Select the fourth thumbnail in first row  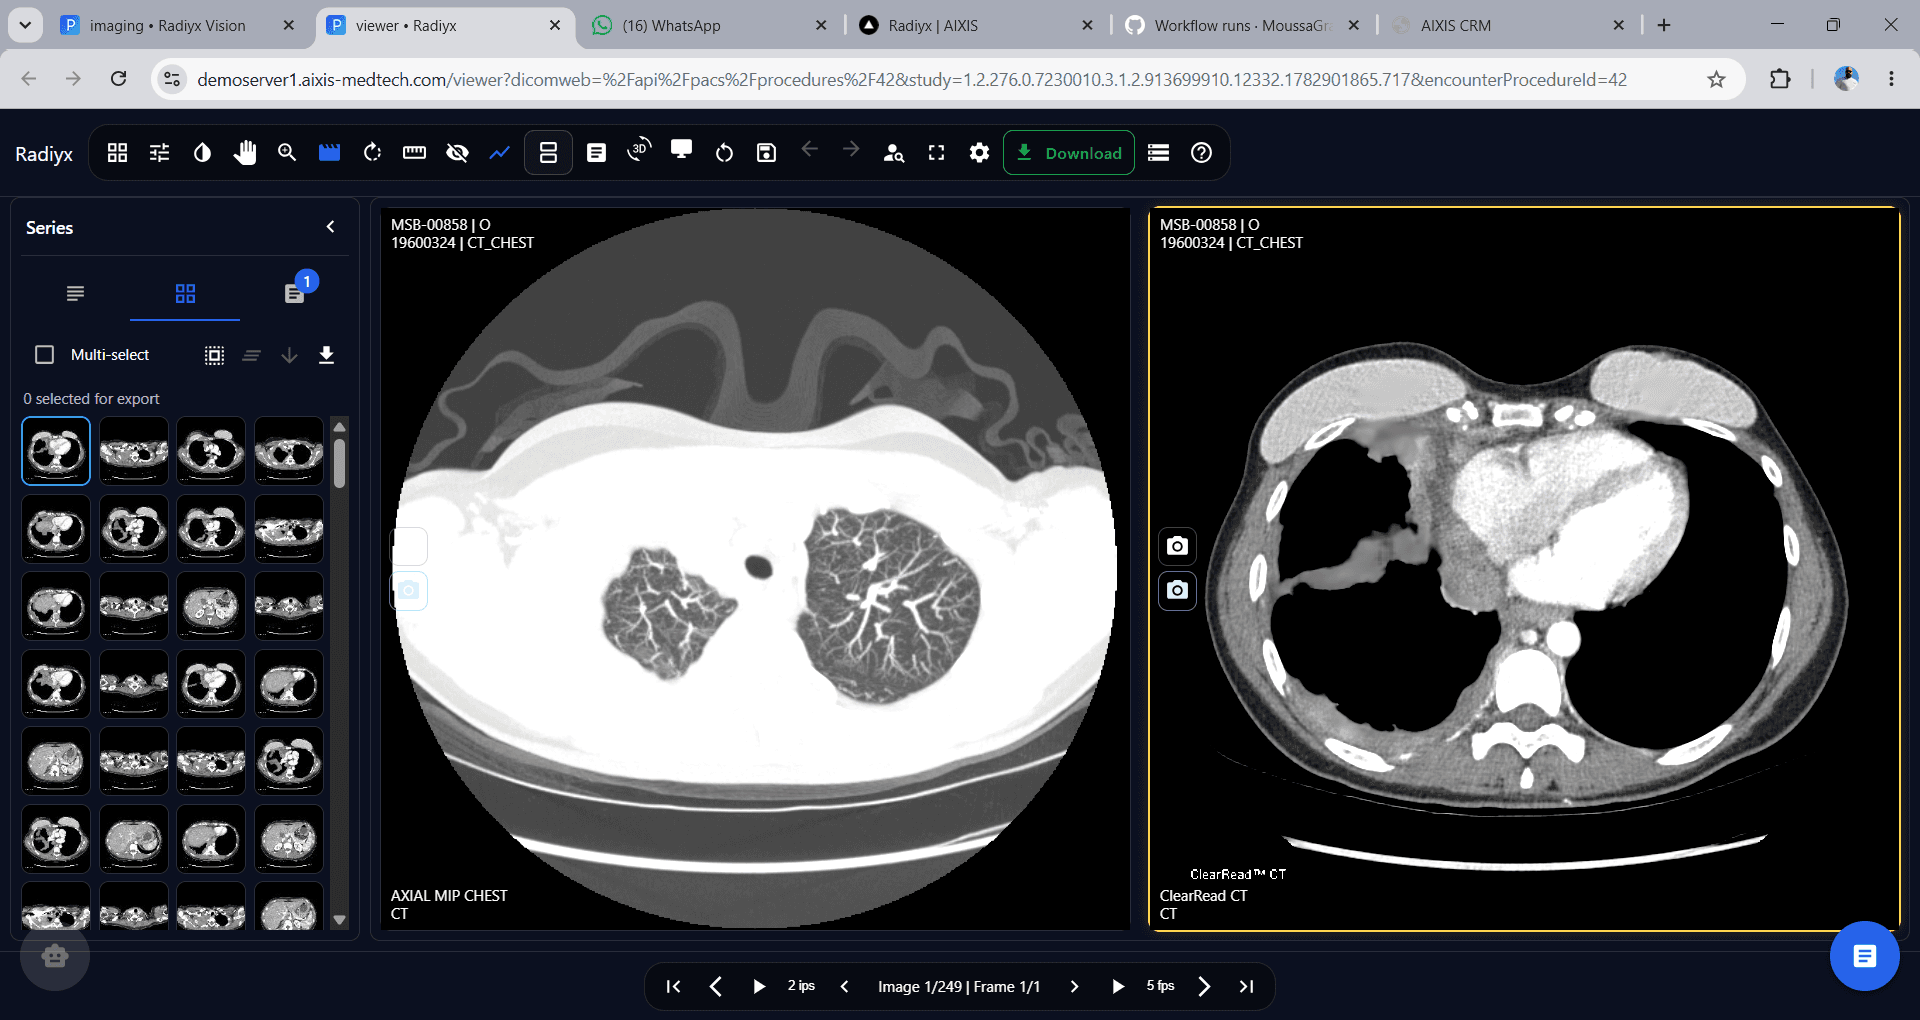(x=289, y=451)
